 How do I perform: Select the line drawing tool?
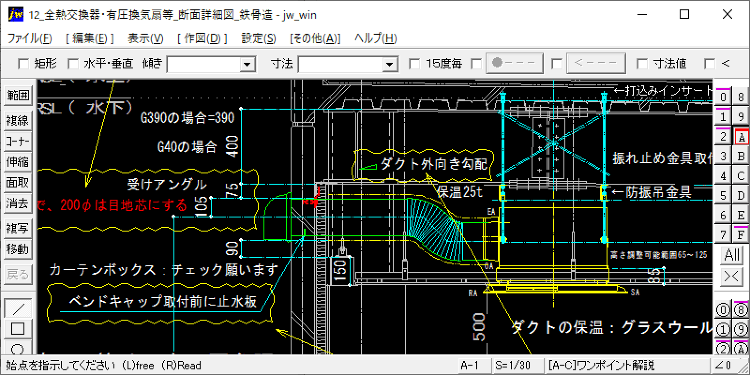(x=18, y=308)
